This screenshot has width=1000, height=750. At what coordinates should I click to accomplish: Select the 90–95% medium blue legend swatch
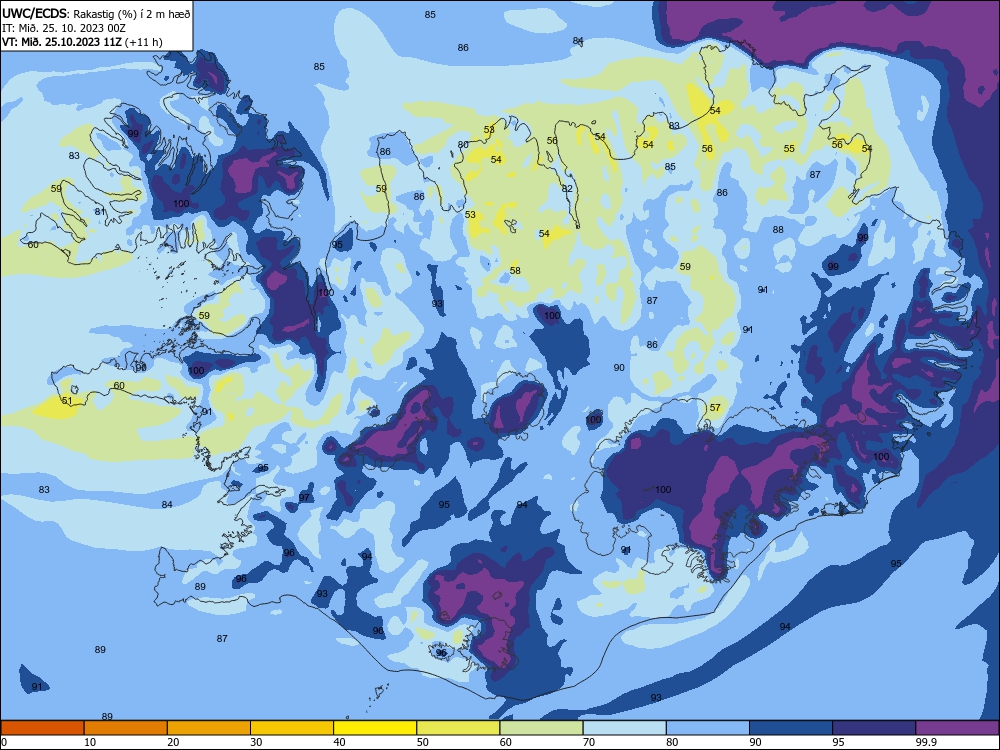click(x=791, y=728)
